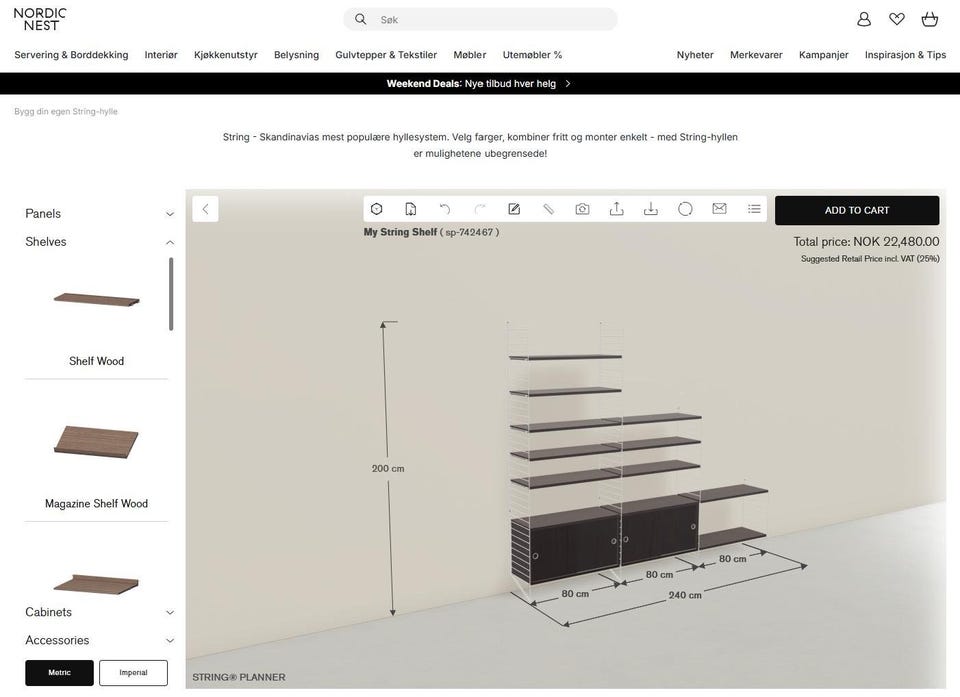The image size is (960, 697).
Task: Click the download tray icon
Action: coord(651,209)
